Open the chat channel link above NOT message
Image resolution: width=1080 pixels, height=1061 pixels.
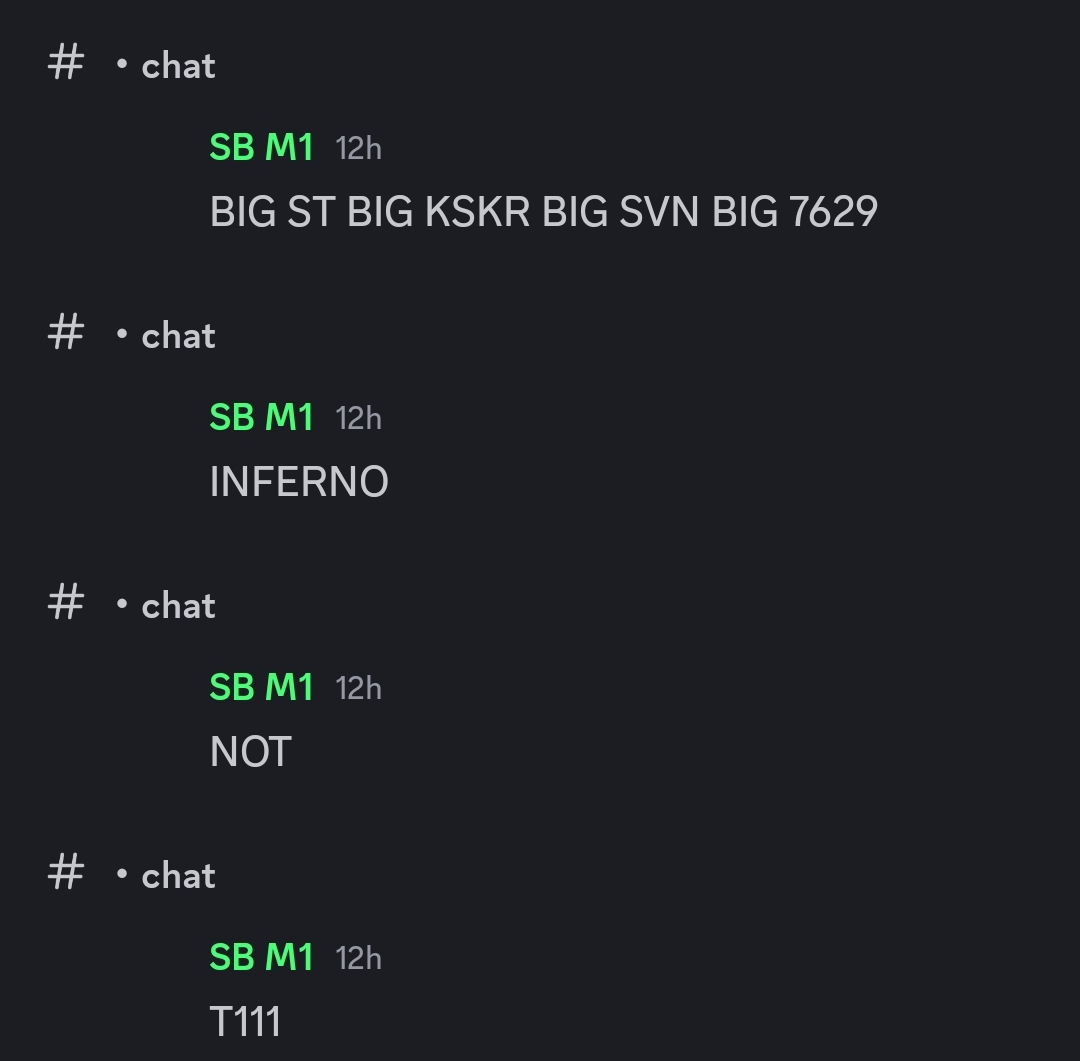(178, 606)
